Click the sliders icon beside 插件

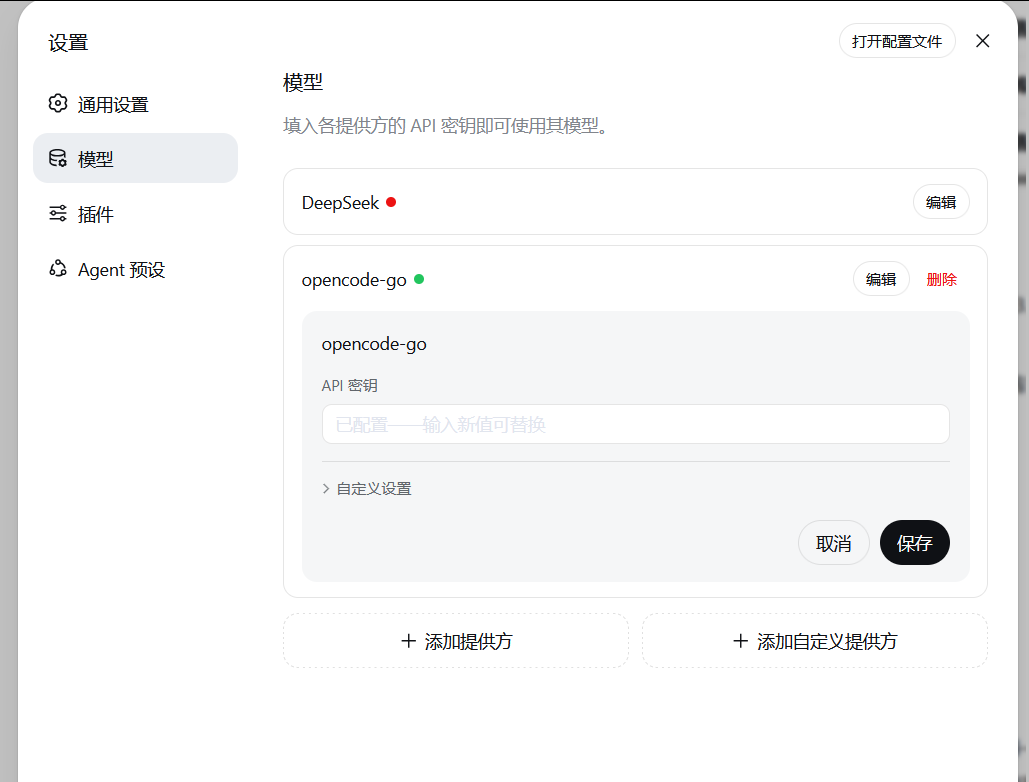(58, 213)
